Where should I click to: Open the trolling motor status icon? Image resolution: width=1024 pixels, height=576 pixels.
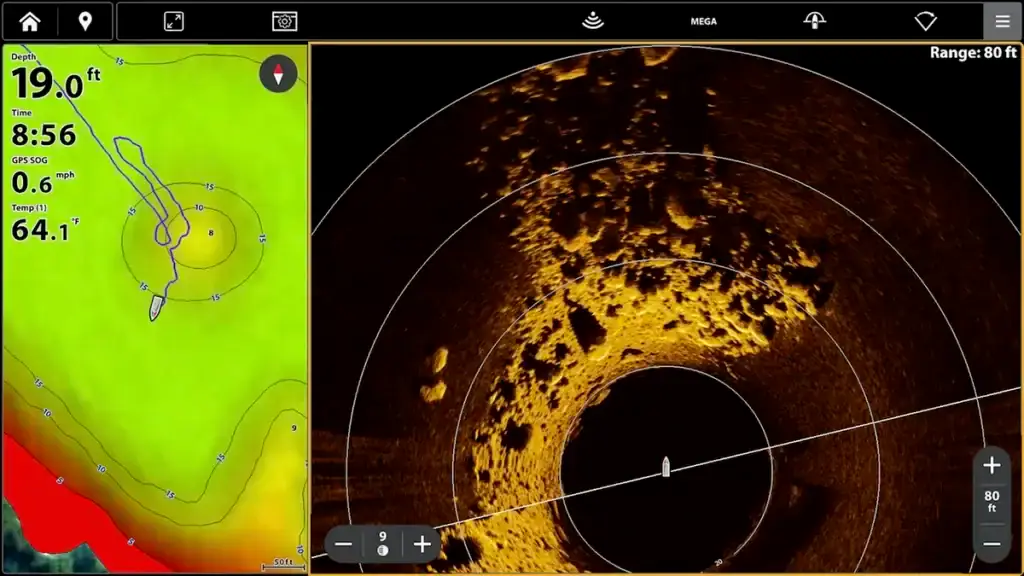[x=814, y=21]
